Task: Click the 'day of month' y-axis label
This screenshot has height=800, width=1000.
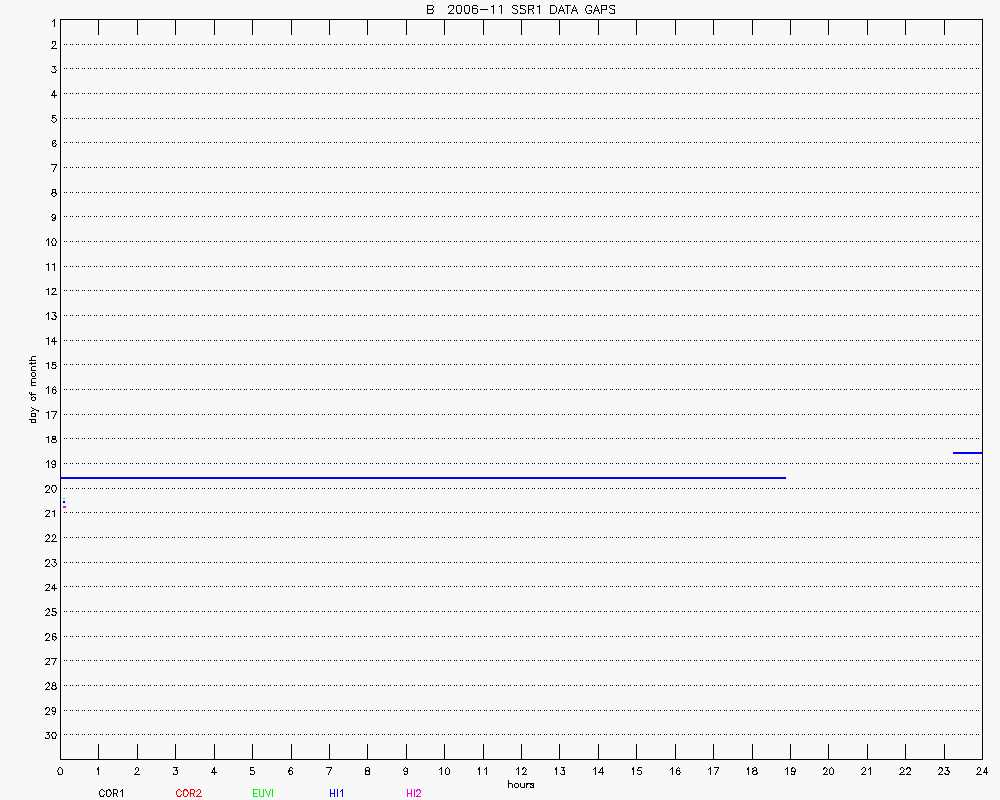Action: (32, 389)
